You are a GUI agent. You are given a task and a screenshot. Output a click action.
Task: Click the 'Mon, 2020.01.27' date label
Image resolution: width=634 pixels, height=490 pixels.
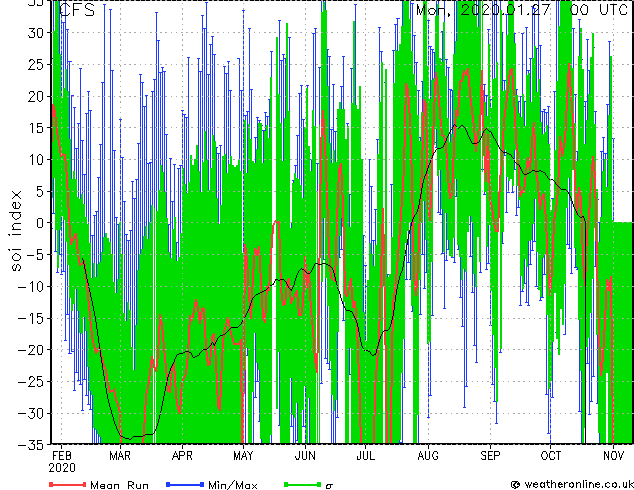(483, 10)
